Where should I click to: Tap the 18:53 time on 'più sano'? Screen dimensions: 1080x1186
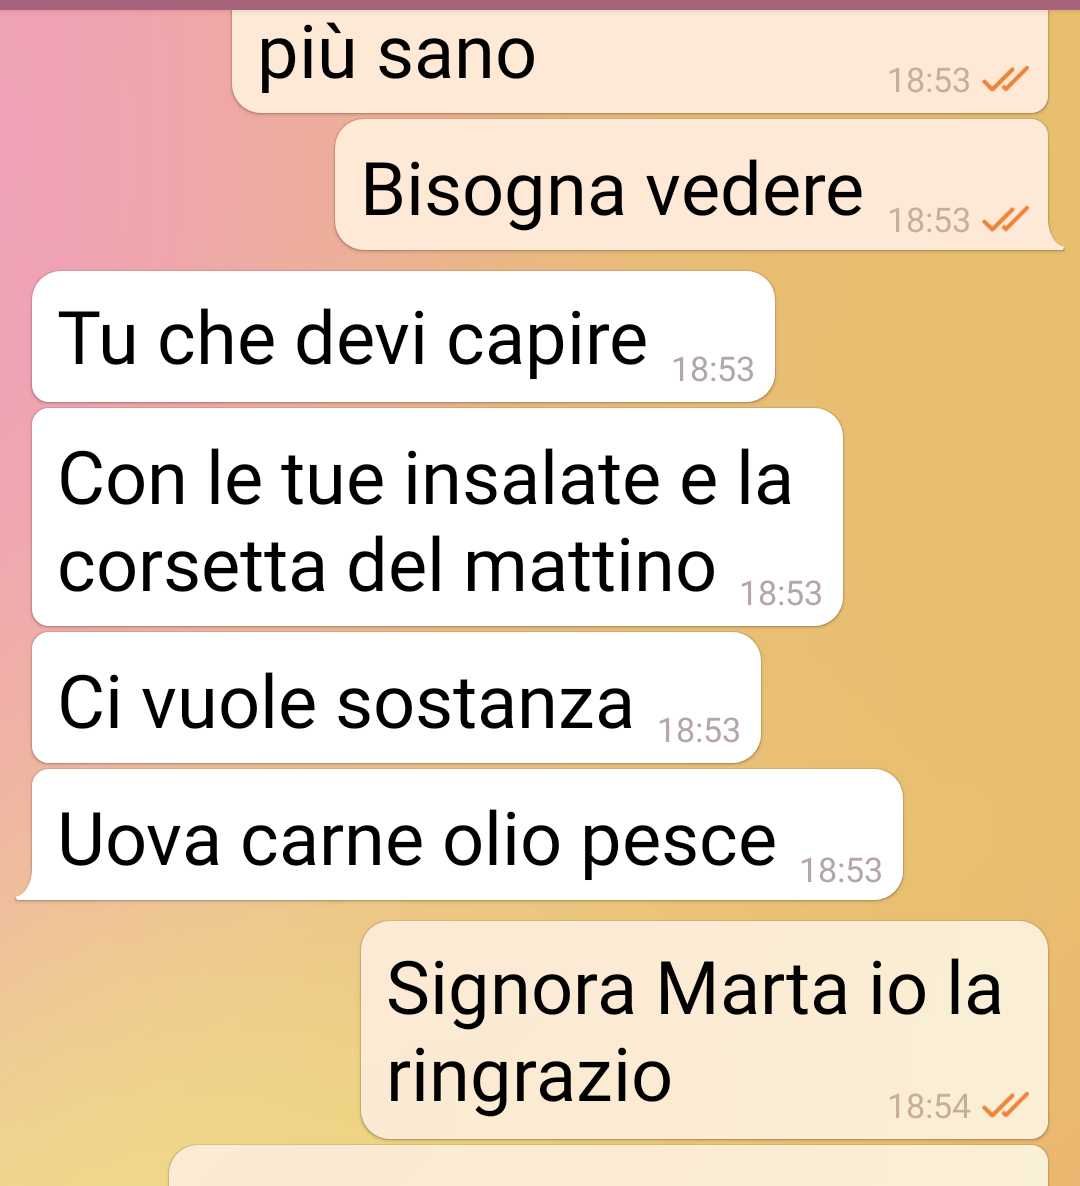pyautogui.click(x=929, y=80)
